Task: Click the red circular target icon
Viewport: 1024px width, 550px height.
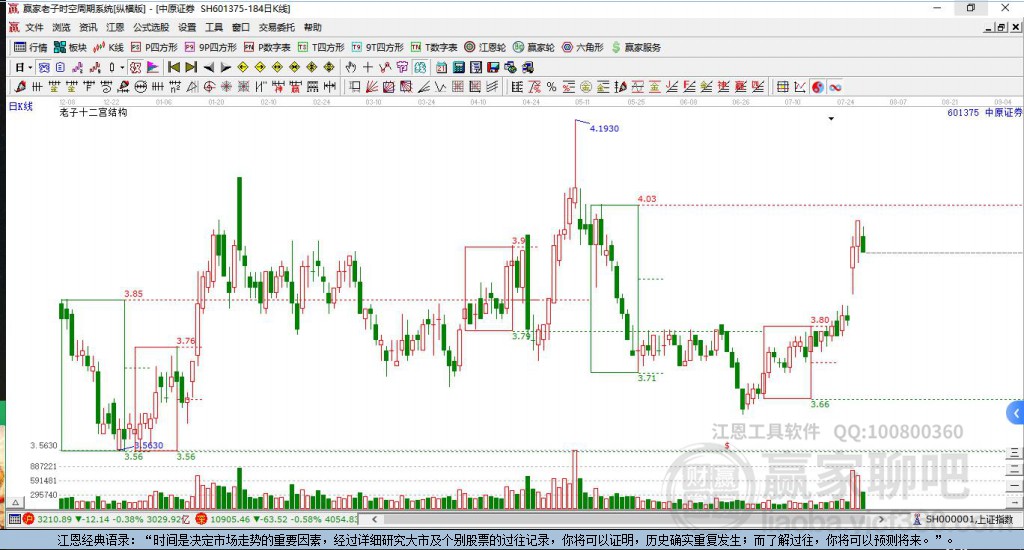Action: [209, 87]
